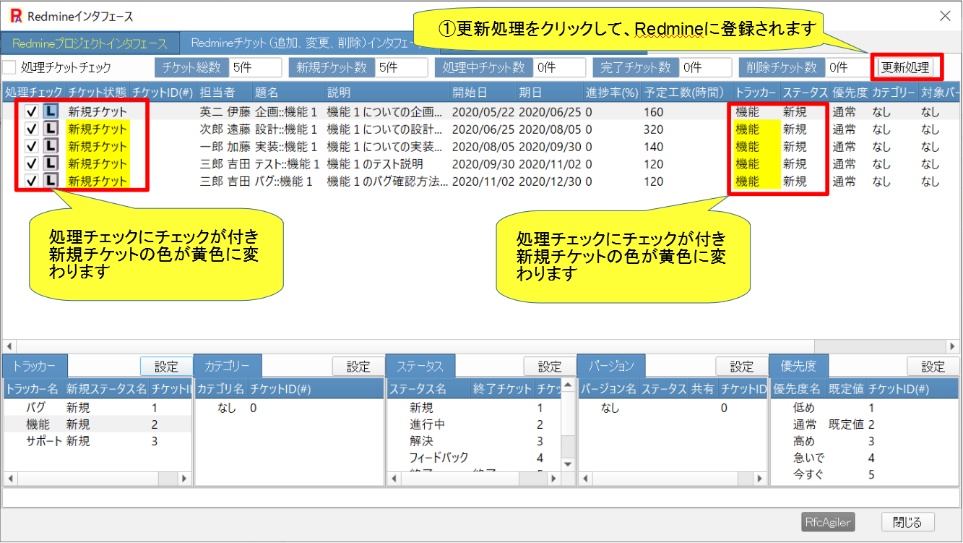Click the L icon in the 英二 伊藤 row

[50, 111]
